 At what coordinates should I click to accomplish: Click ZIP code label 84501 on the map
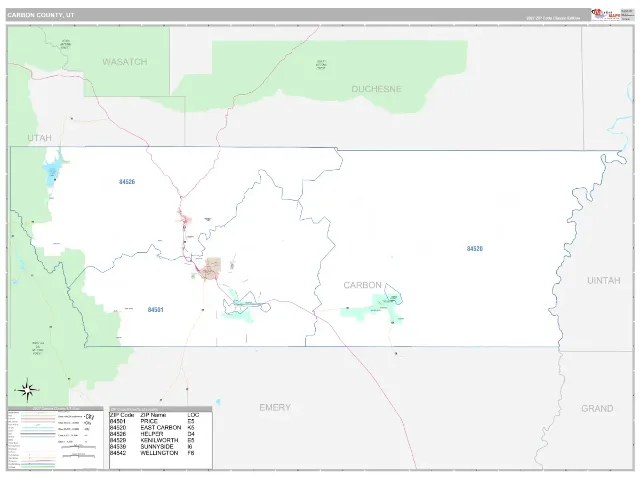(156, 310)
